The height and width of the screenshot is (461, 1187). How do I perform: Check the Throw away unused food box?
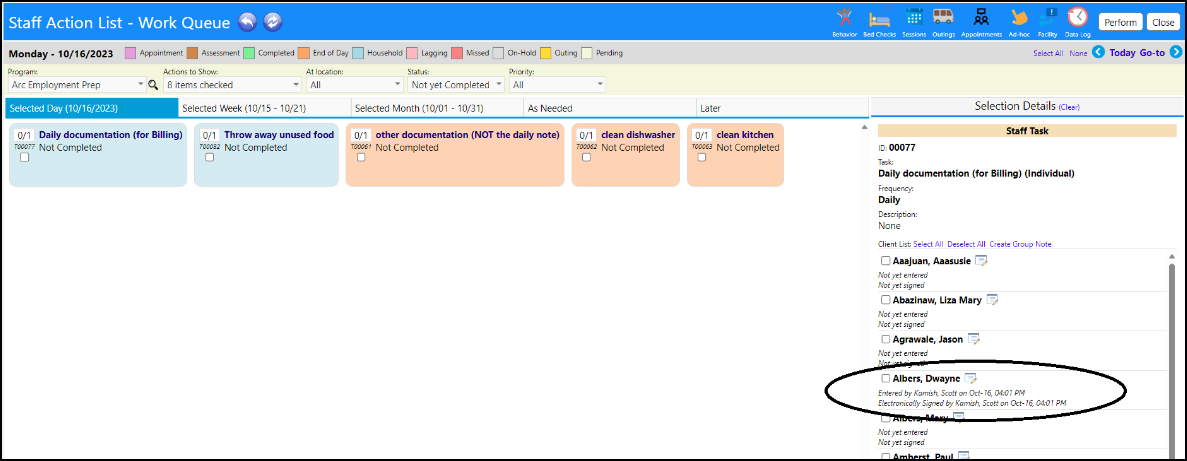(x=210, y=157)
